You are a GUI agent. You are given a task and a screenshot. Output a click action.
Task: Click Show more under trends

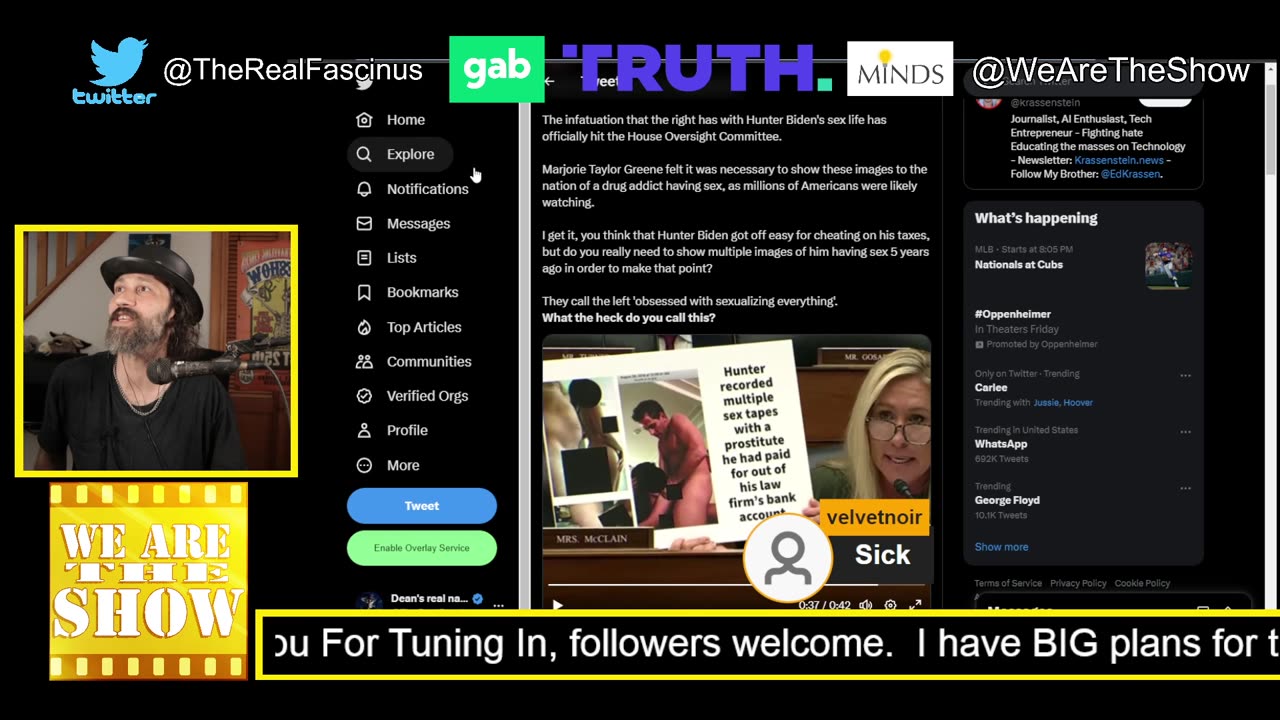[1001, 547]
